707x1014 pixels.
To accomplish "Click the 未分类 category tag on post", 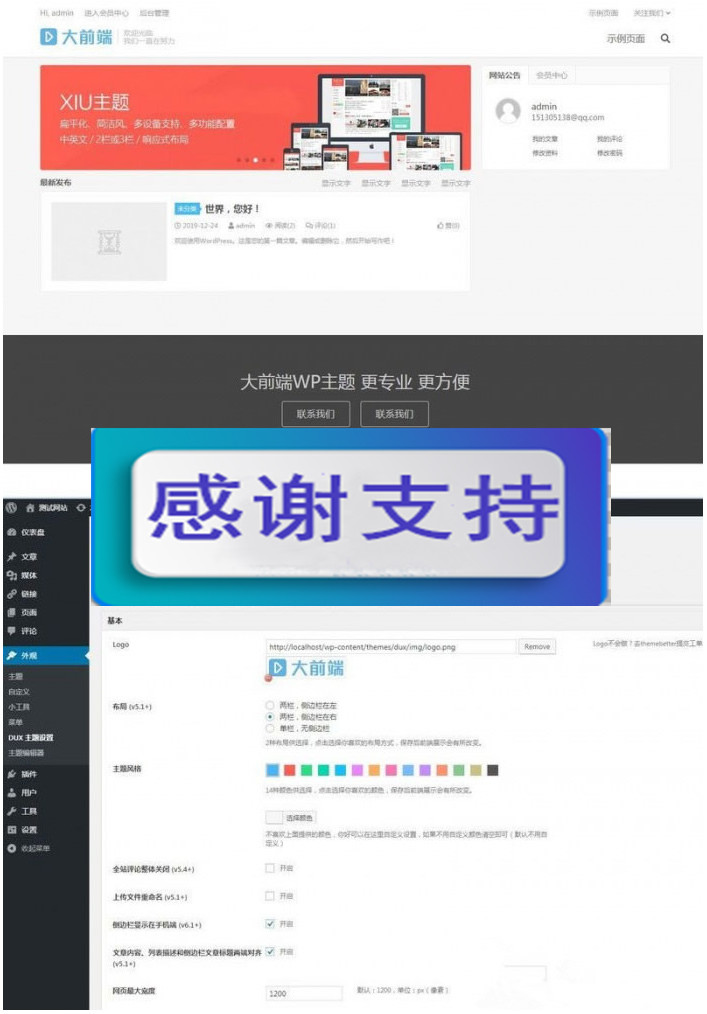I will point(187,209).
